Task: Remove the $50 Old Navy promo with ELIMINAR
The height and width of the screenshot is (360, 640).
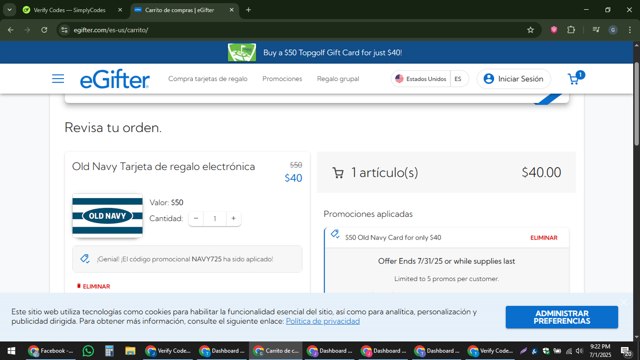Action: (x=544, y=238)
